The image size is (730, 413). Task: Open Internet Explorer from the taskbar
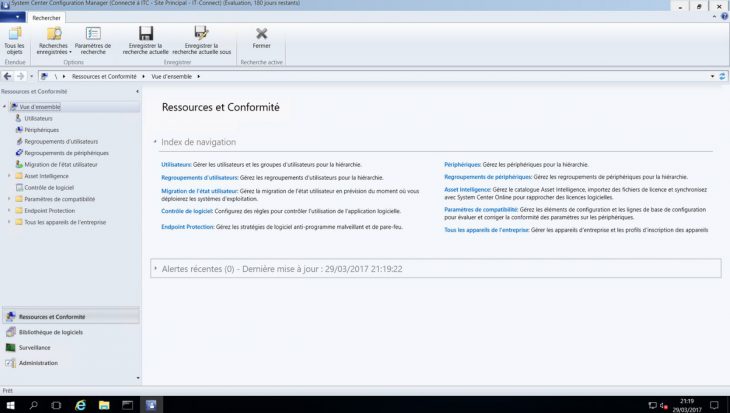point(80,404)
